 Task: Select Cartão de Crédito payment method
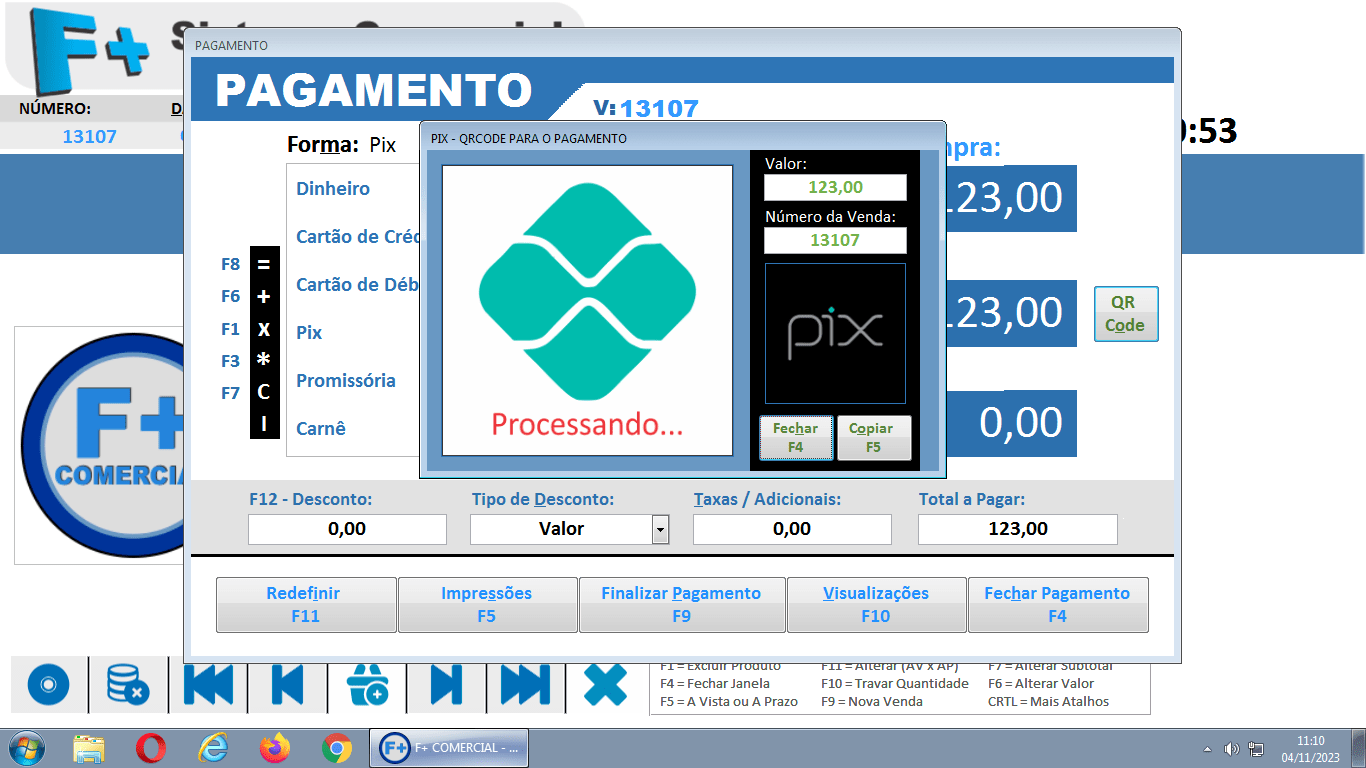coord(357,237)
